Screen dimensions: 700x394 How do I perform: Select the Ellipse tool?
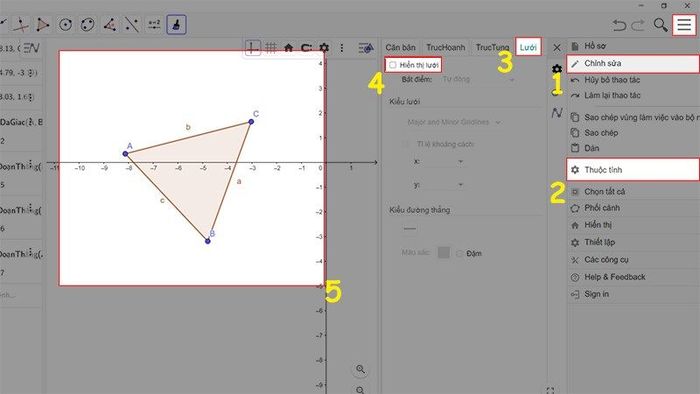pos(88,25)
